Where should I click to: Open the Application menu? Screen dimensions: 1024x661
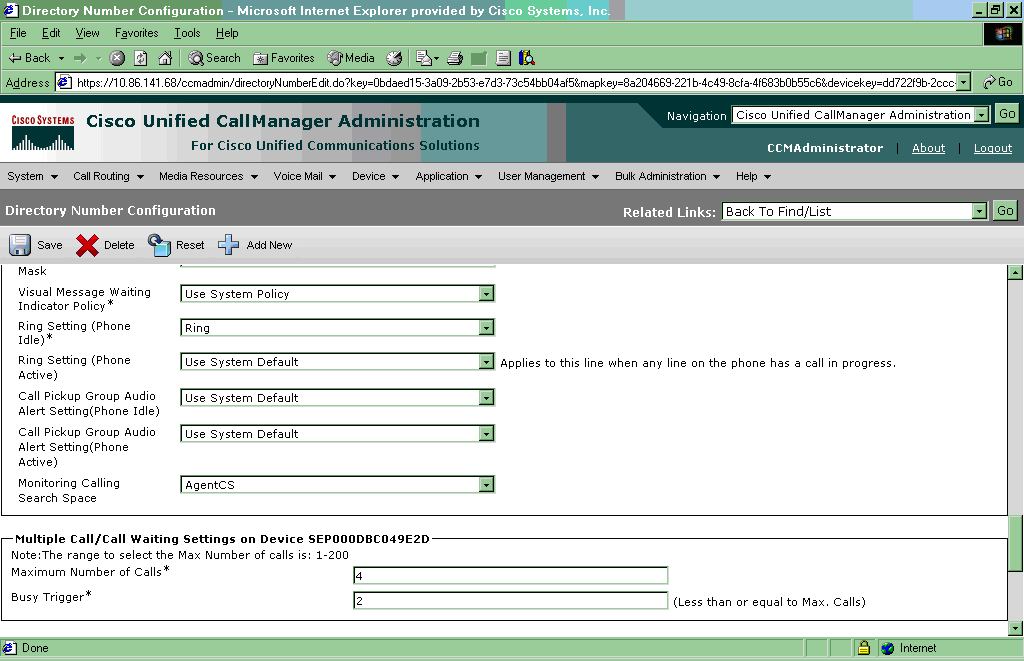pyautogui.click(x=449, y=176)
